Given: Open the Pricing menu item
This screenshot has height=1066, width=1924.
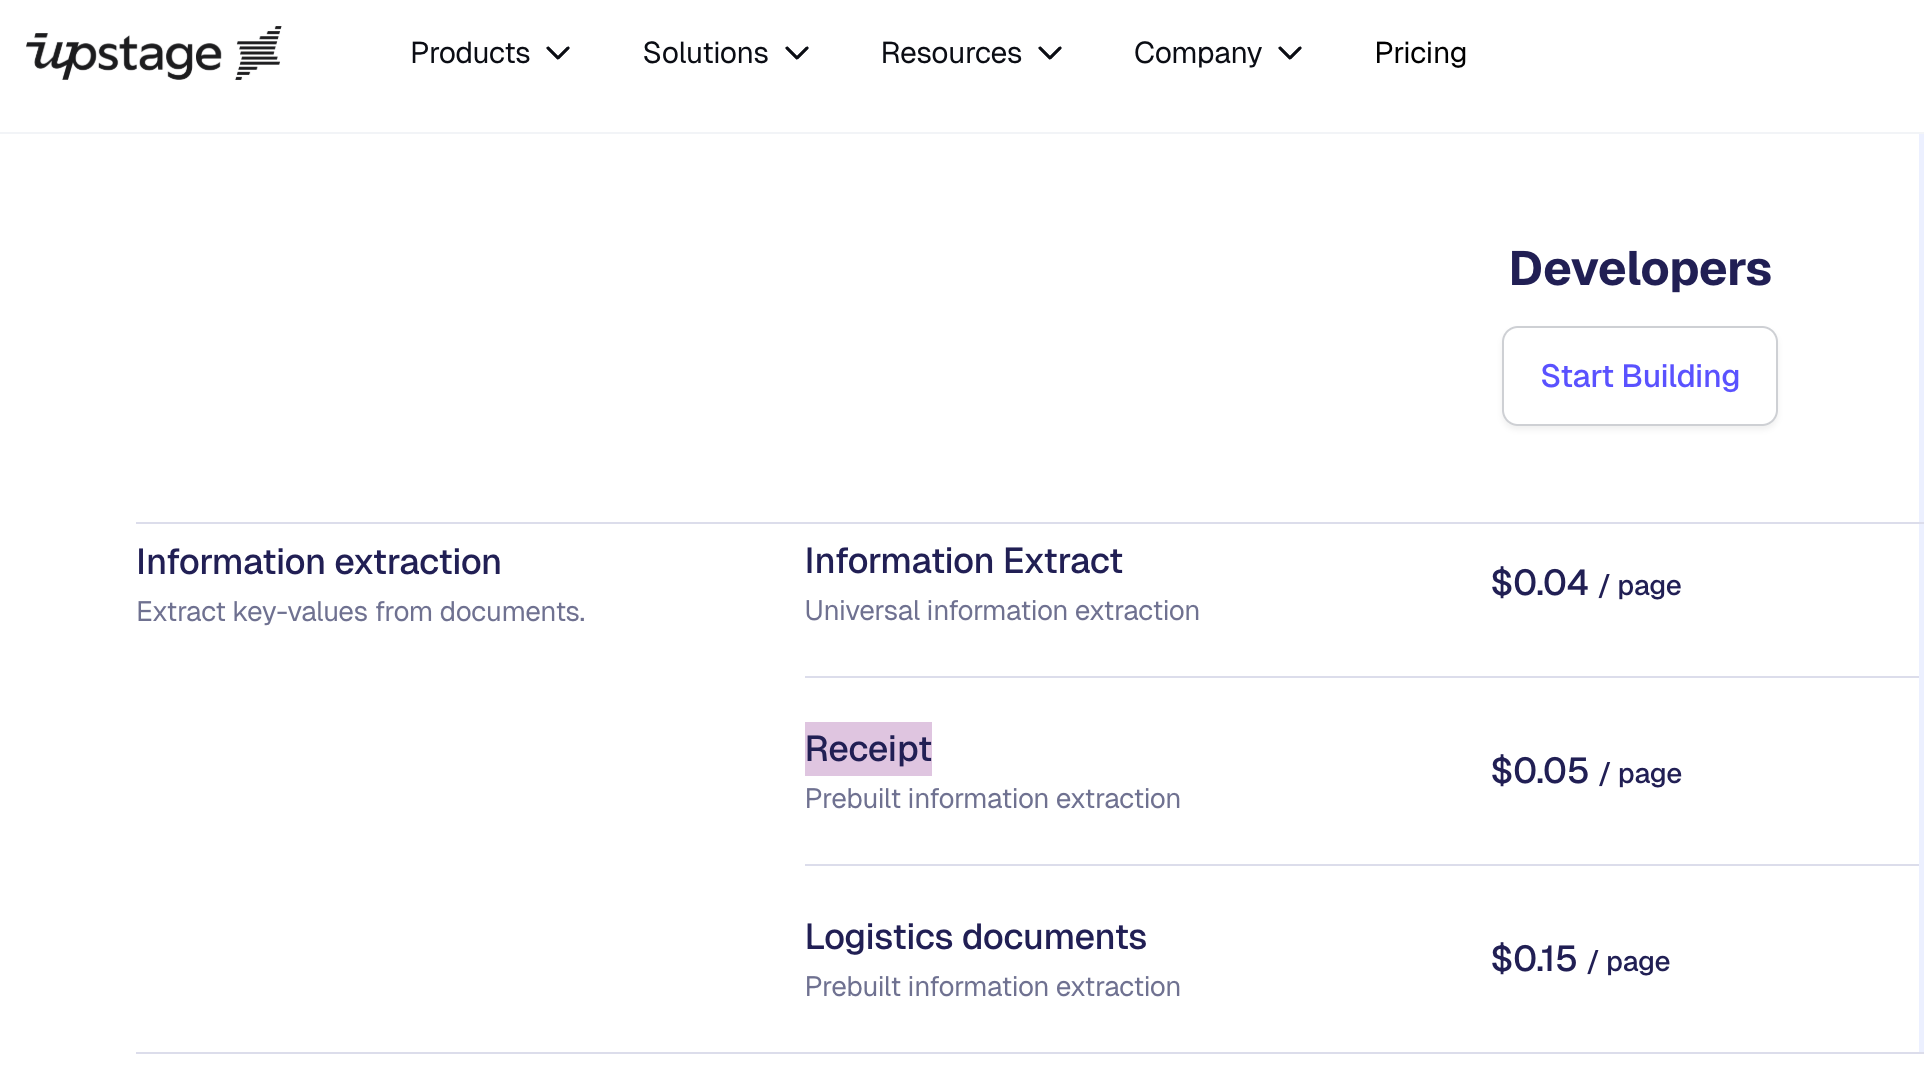Looking at the screenshot, I should pyautogui.click(x=1420, y=53).
